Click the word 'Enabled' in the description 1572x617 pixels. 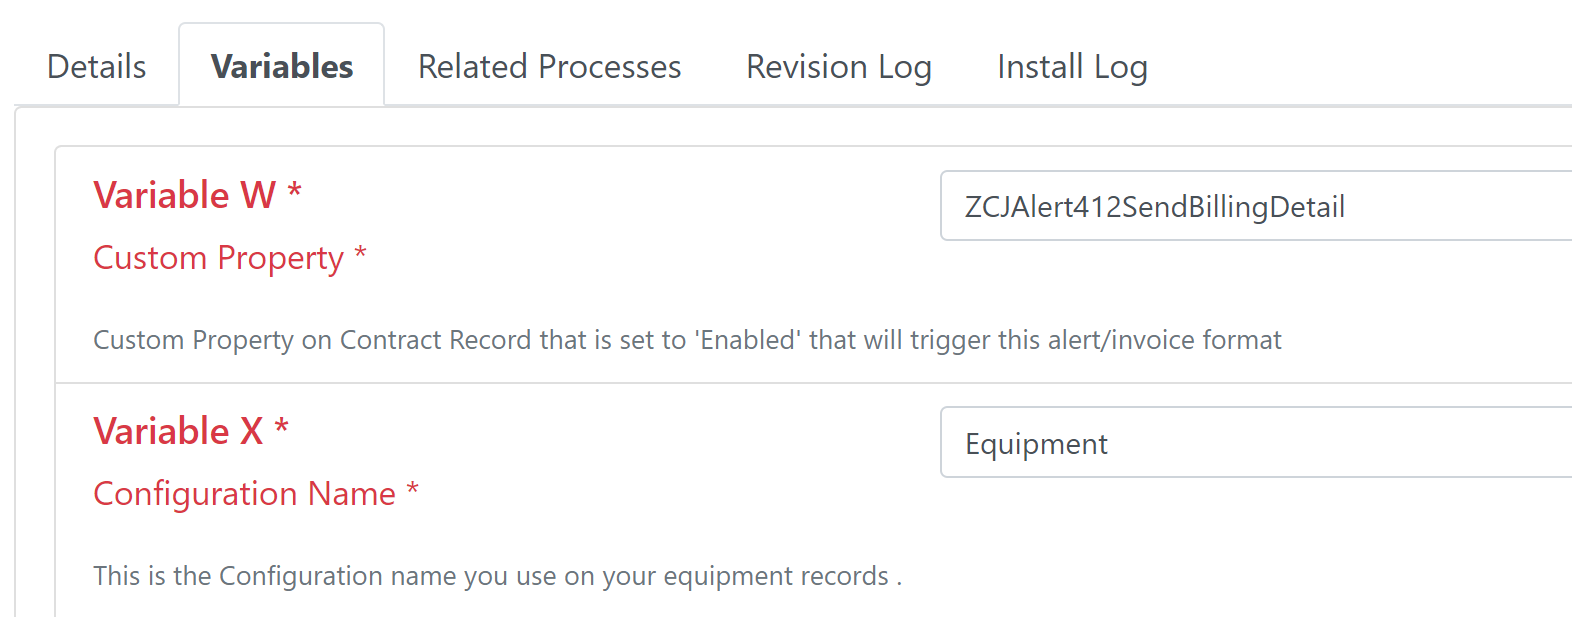750,340
